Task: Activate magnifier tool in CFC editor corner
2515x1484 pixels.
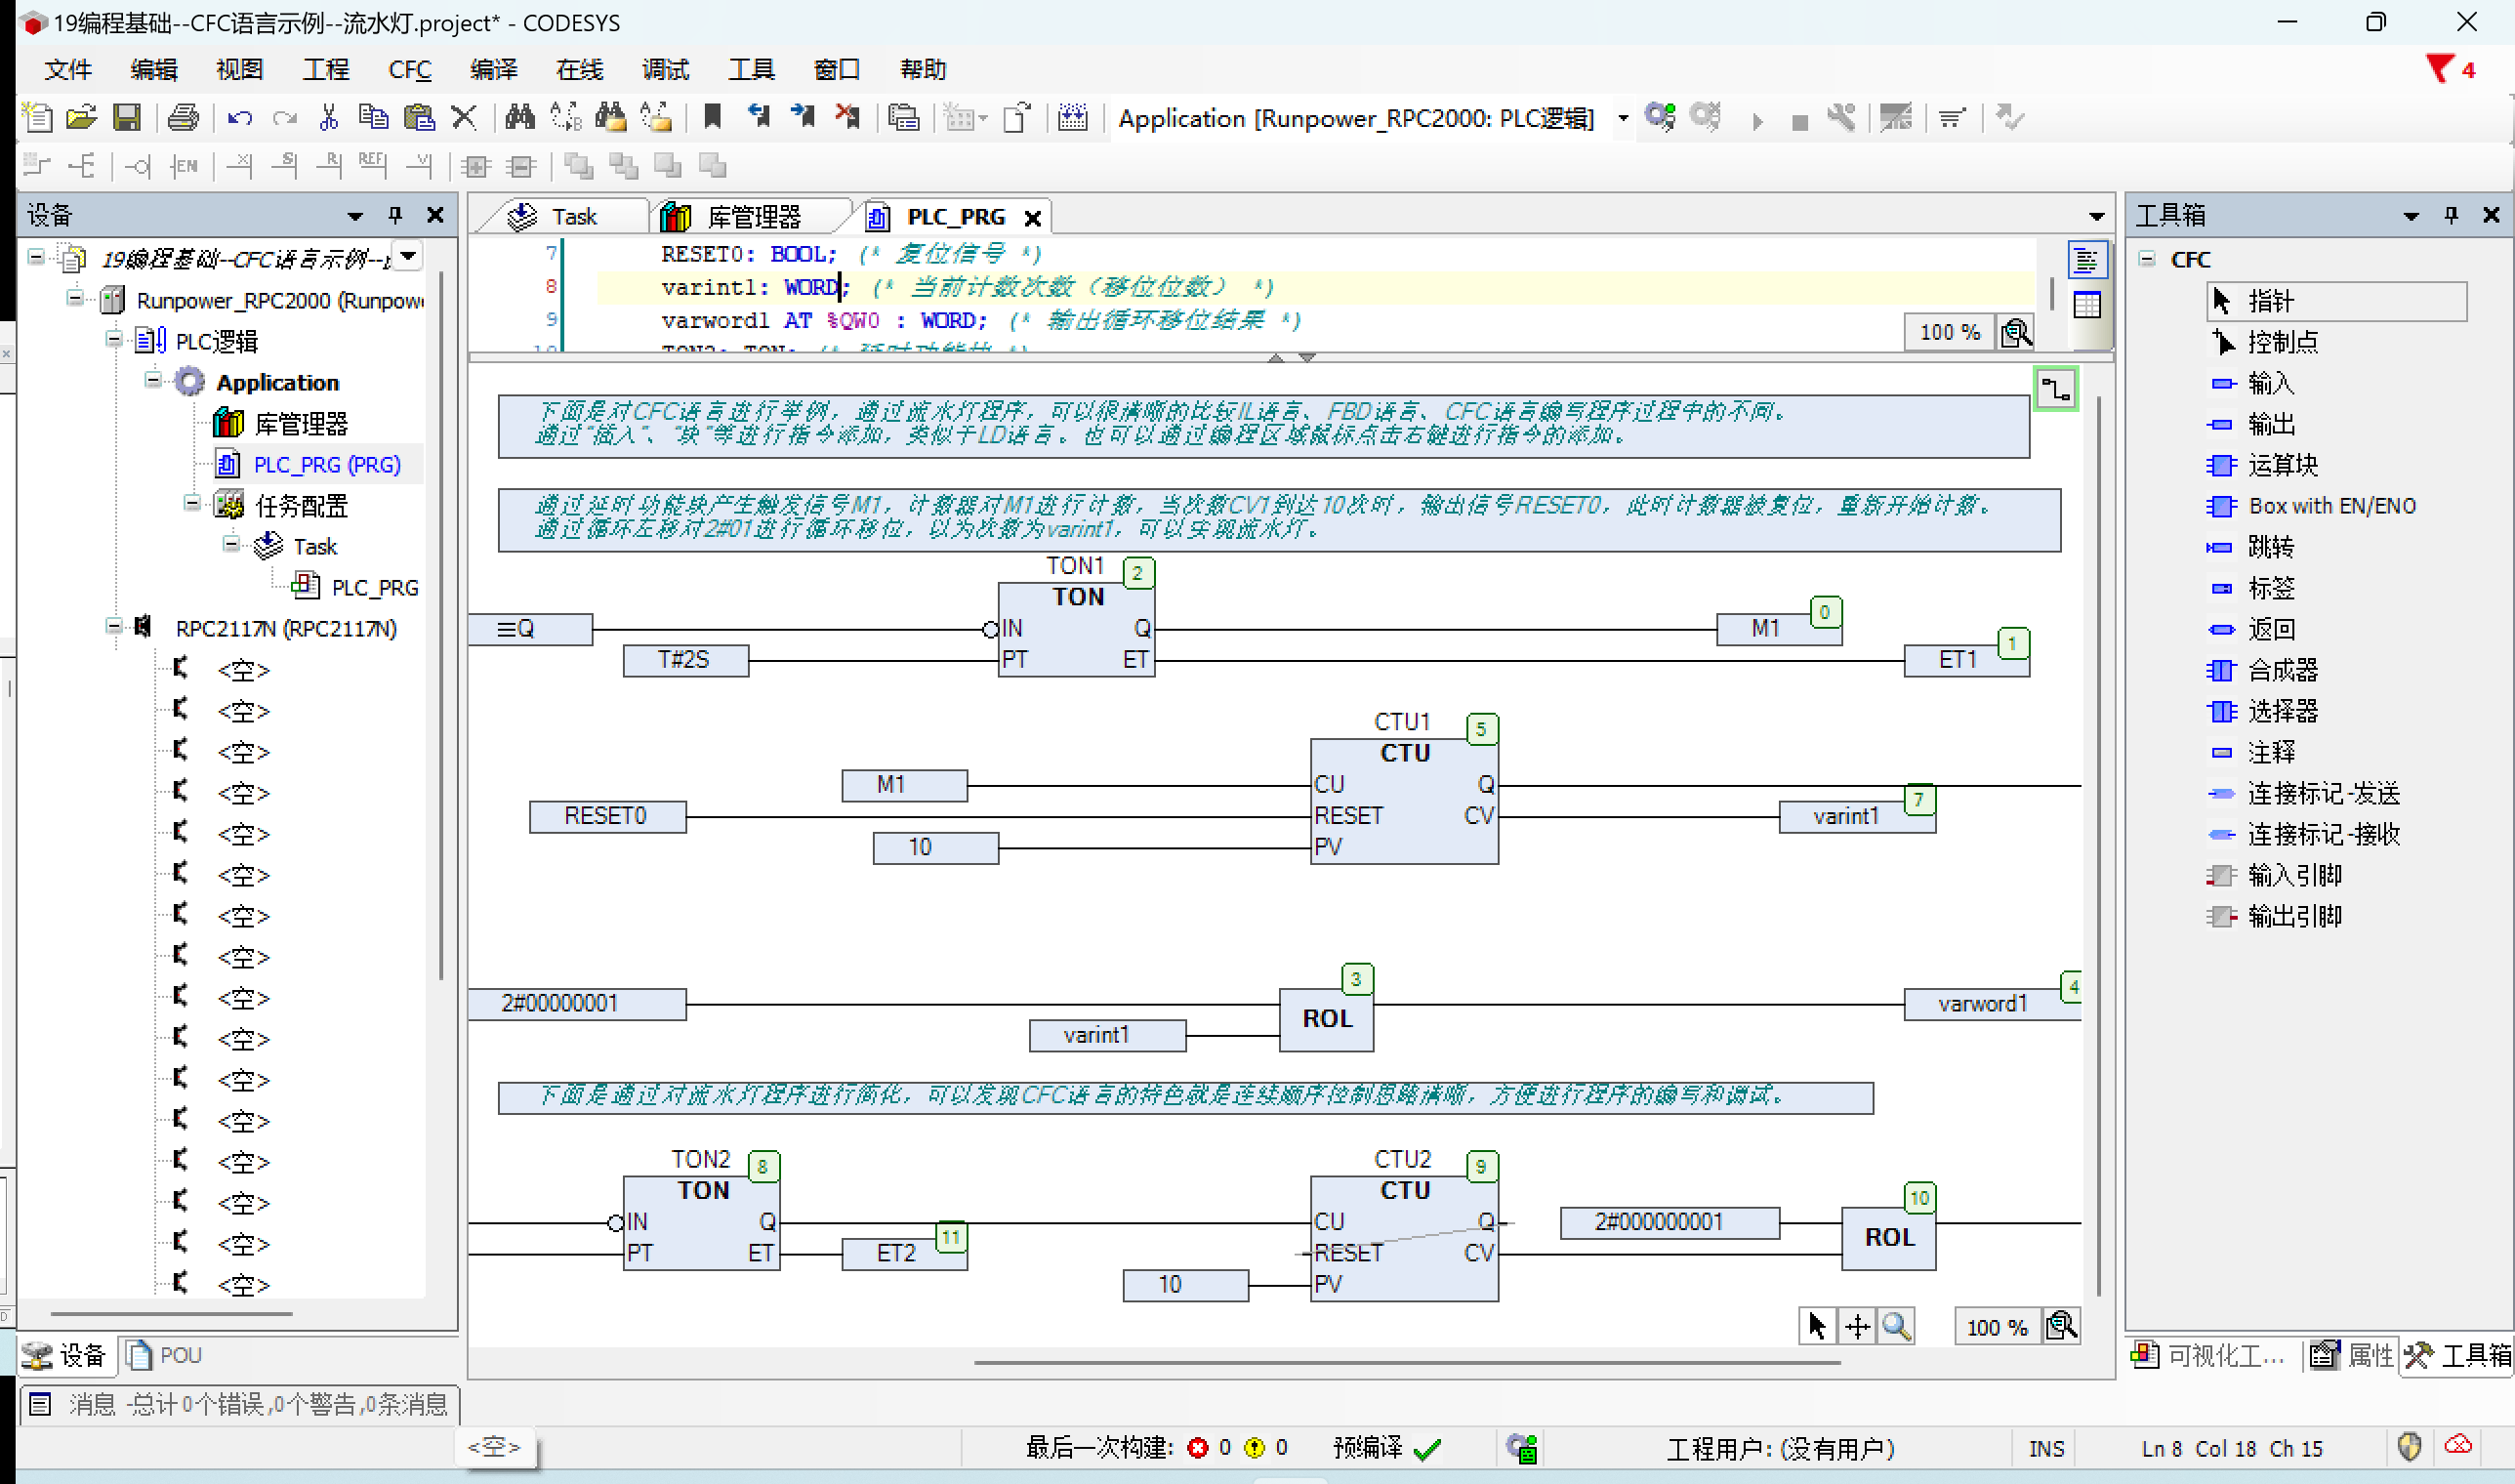Action: pos(1896,1326)
